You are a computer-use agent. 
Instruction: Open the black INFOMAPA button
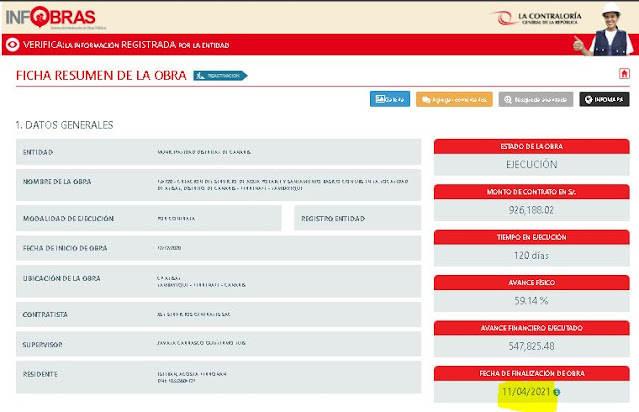[604, 99]
